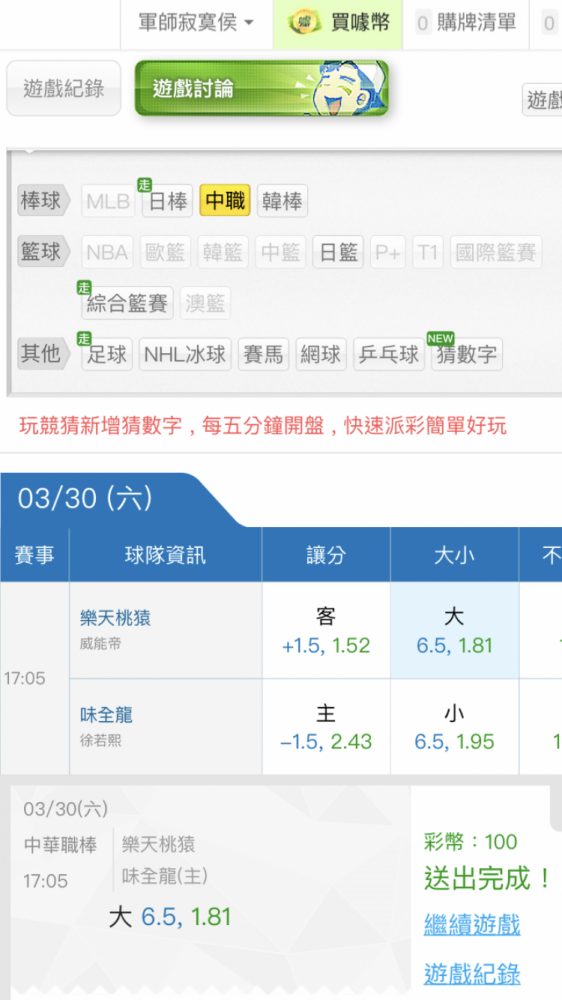Select 乒乓球 category
Screen dimensions: 562x1000
(x=389, y=354)
